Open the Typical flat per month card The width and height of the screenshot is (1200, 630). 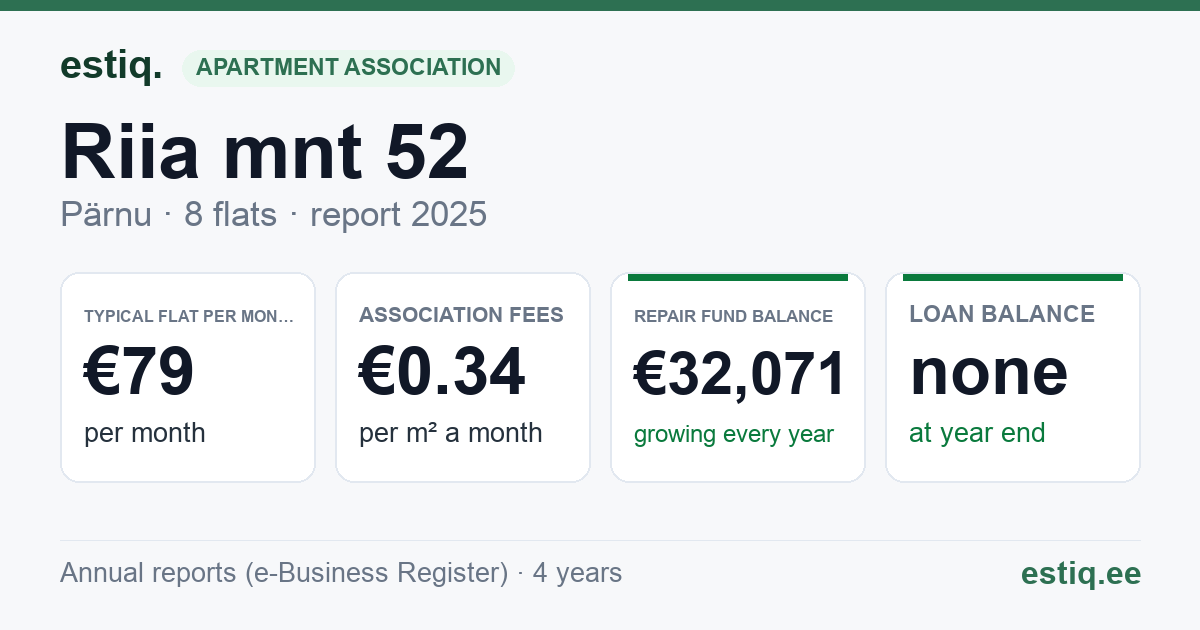(x=188, y=377)
